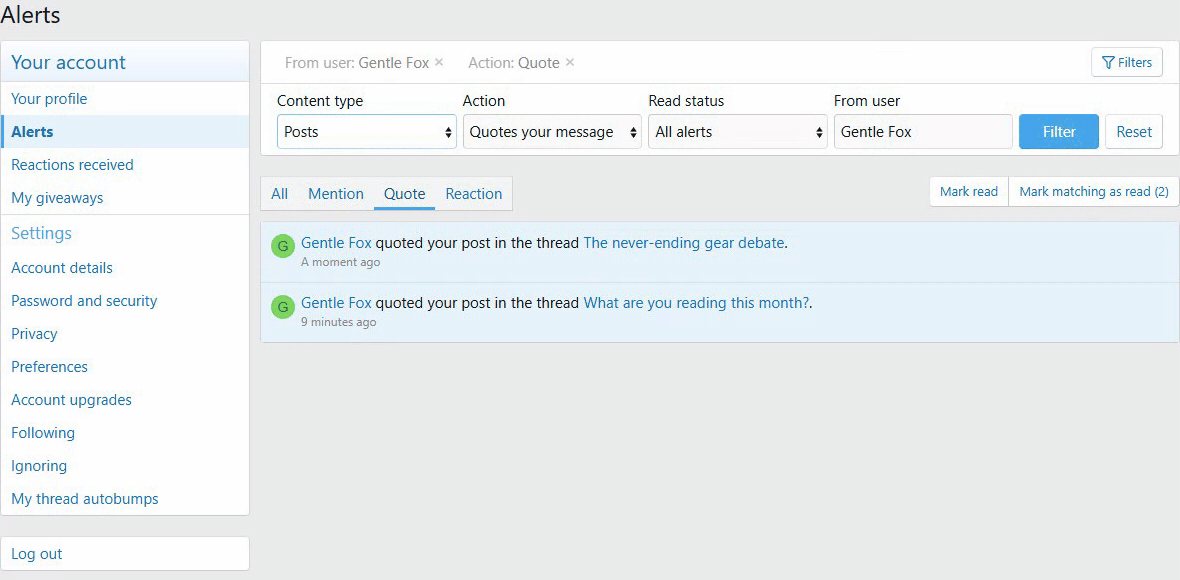
Task: Reset the alert filters
Action: coord(1134,132)
